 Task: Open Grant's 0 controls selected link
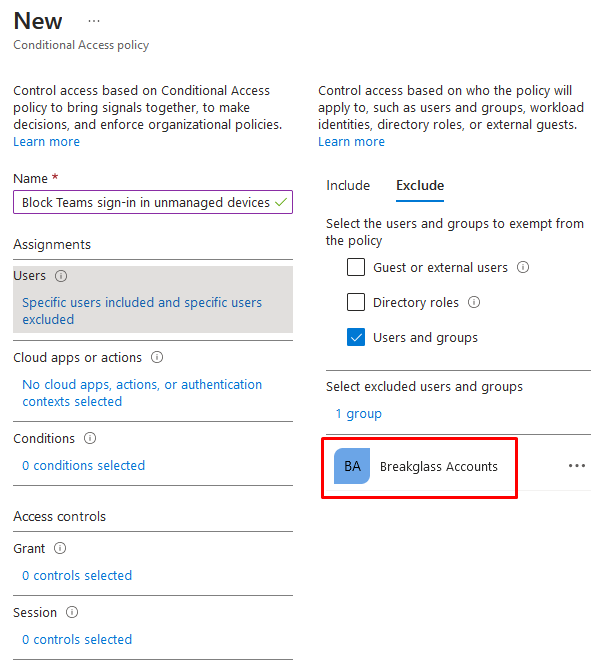click(x=77, y=575)
